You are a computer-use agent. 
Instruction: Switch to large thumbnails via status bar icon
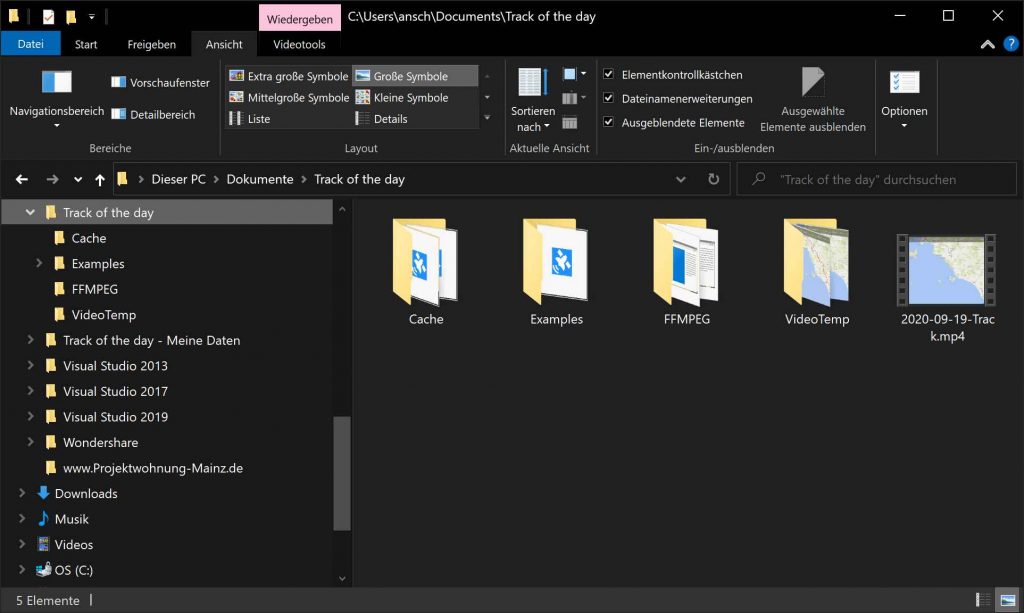tap(1006, 600)
